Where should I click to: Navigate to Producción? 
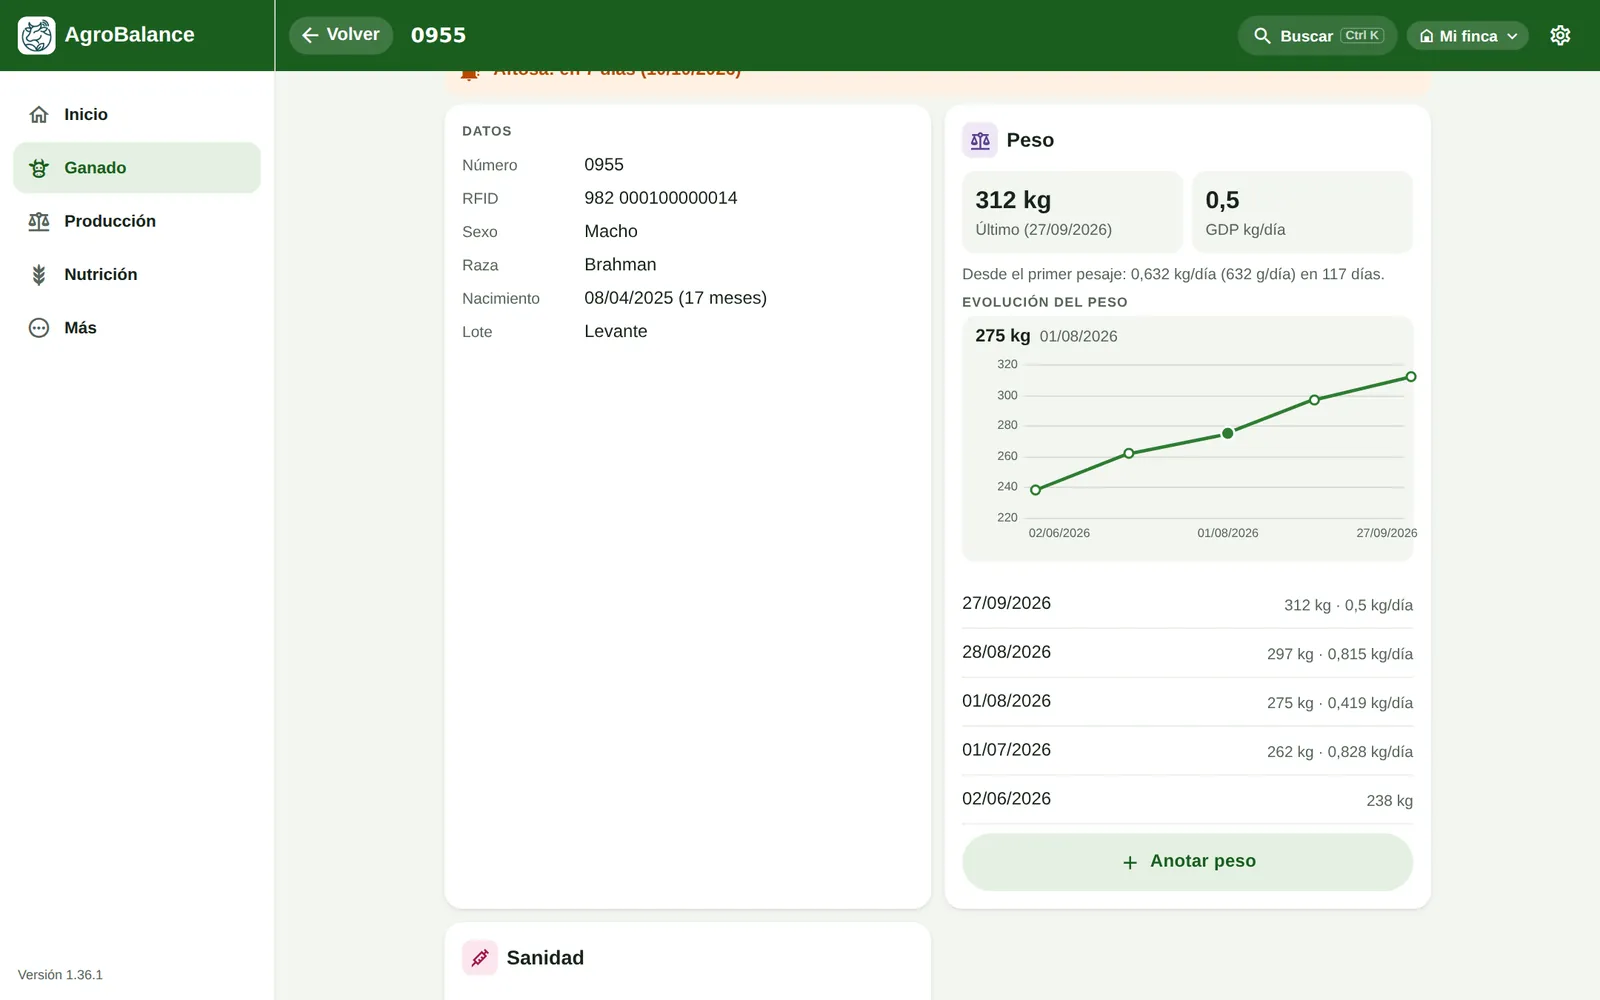pos(137,221)
